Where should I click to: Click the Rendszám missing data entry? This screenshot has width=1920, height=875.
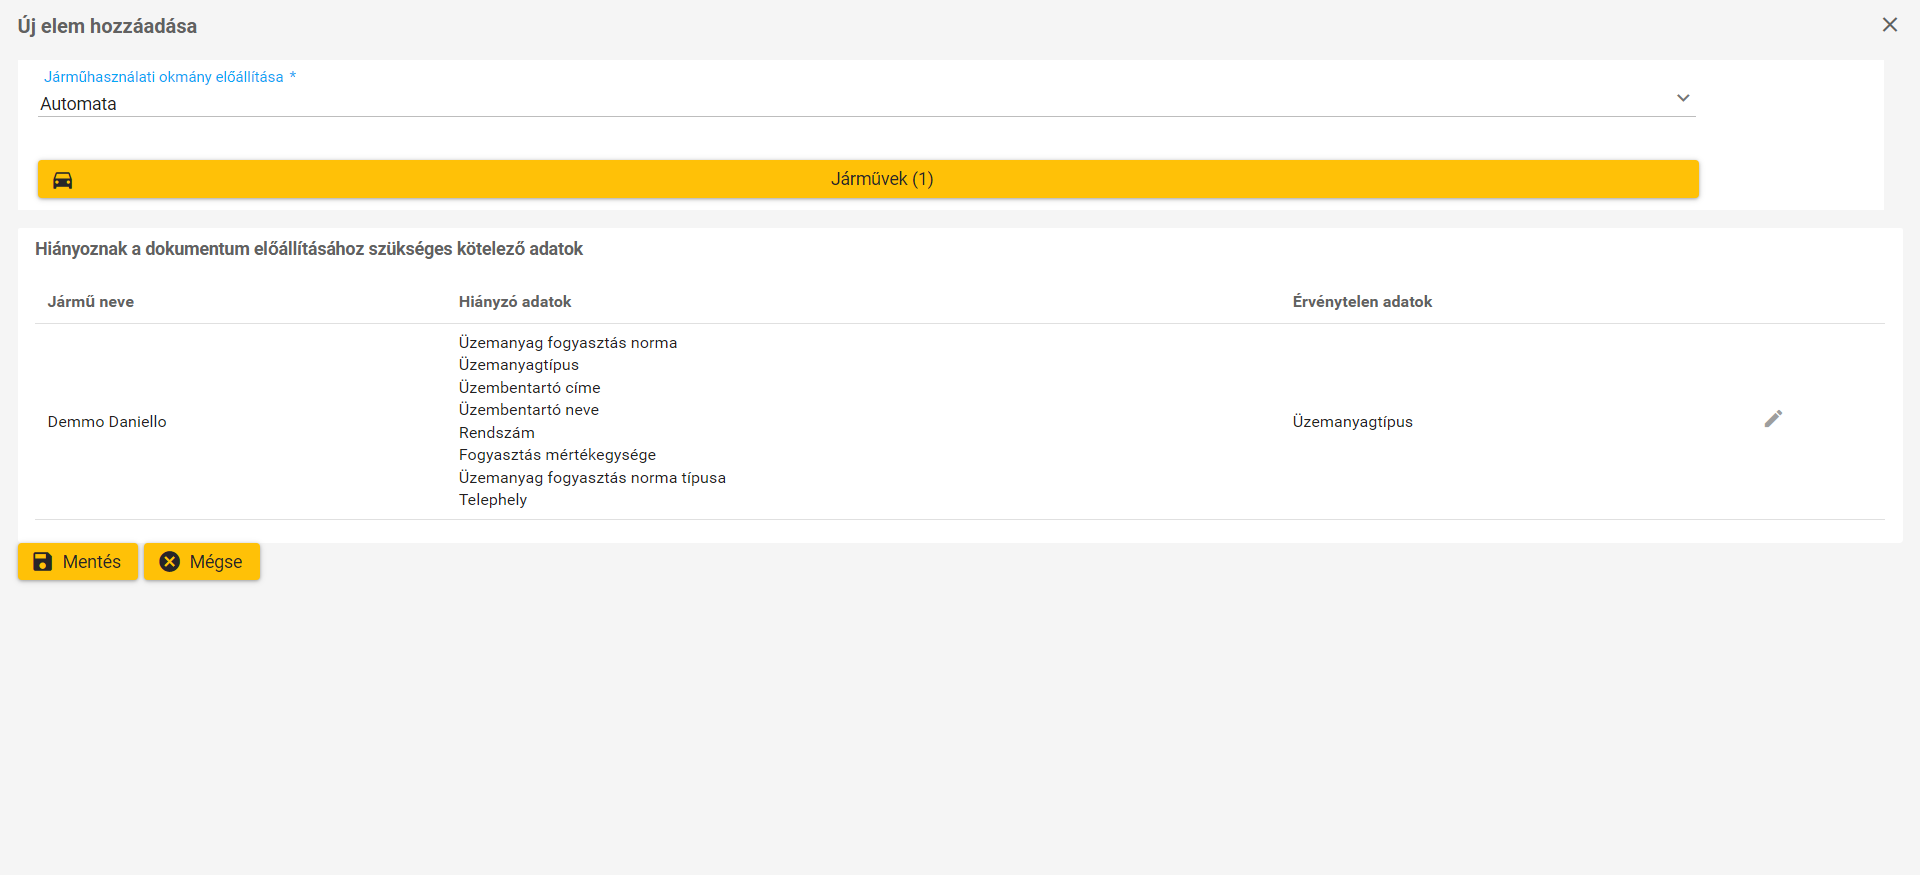tap(497, 433)
